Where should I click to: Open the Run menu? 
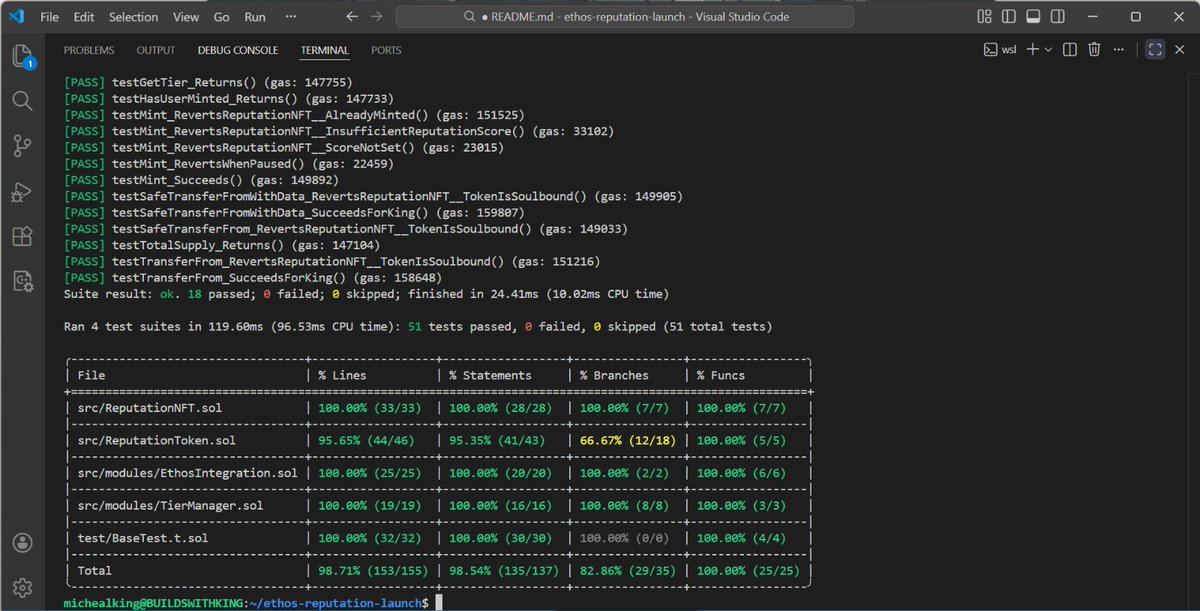tap(255, 17)
